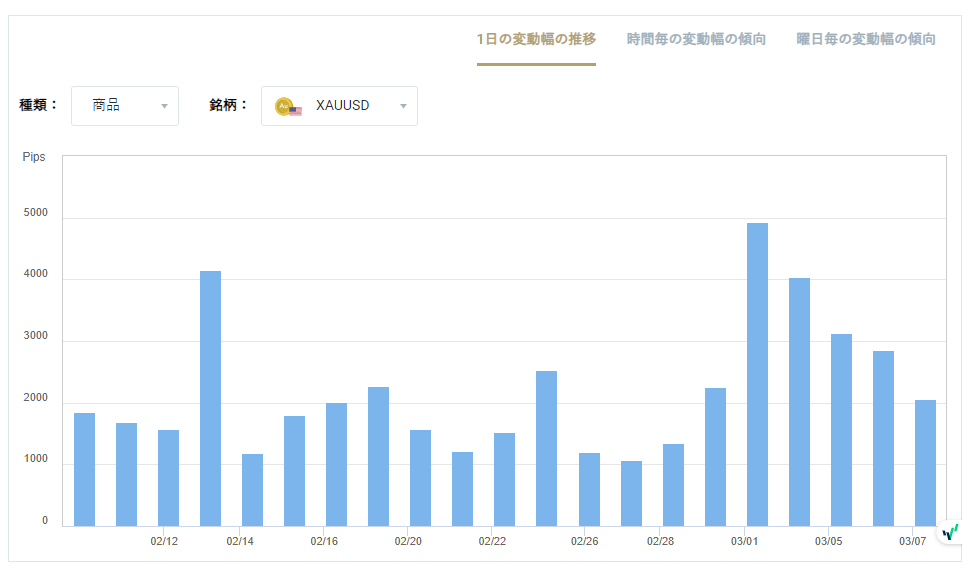Select the 1日の変動幅の推移 tab
This screenshot has height=570, width=974.
pos(536,39)
